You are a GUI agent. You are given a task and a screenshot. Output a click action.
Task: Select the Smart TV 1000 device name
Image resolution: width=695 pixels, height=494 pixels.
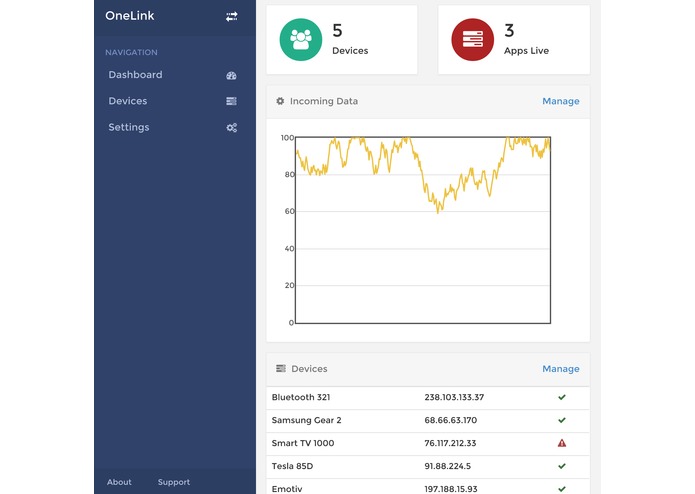(x=303, y=443)
